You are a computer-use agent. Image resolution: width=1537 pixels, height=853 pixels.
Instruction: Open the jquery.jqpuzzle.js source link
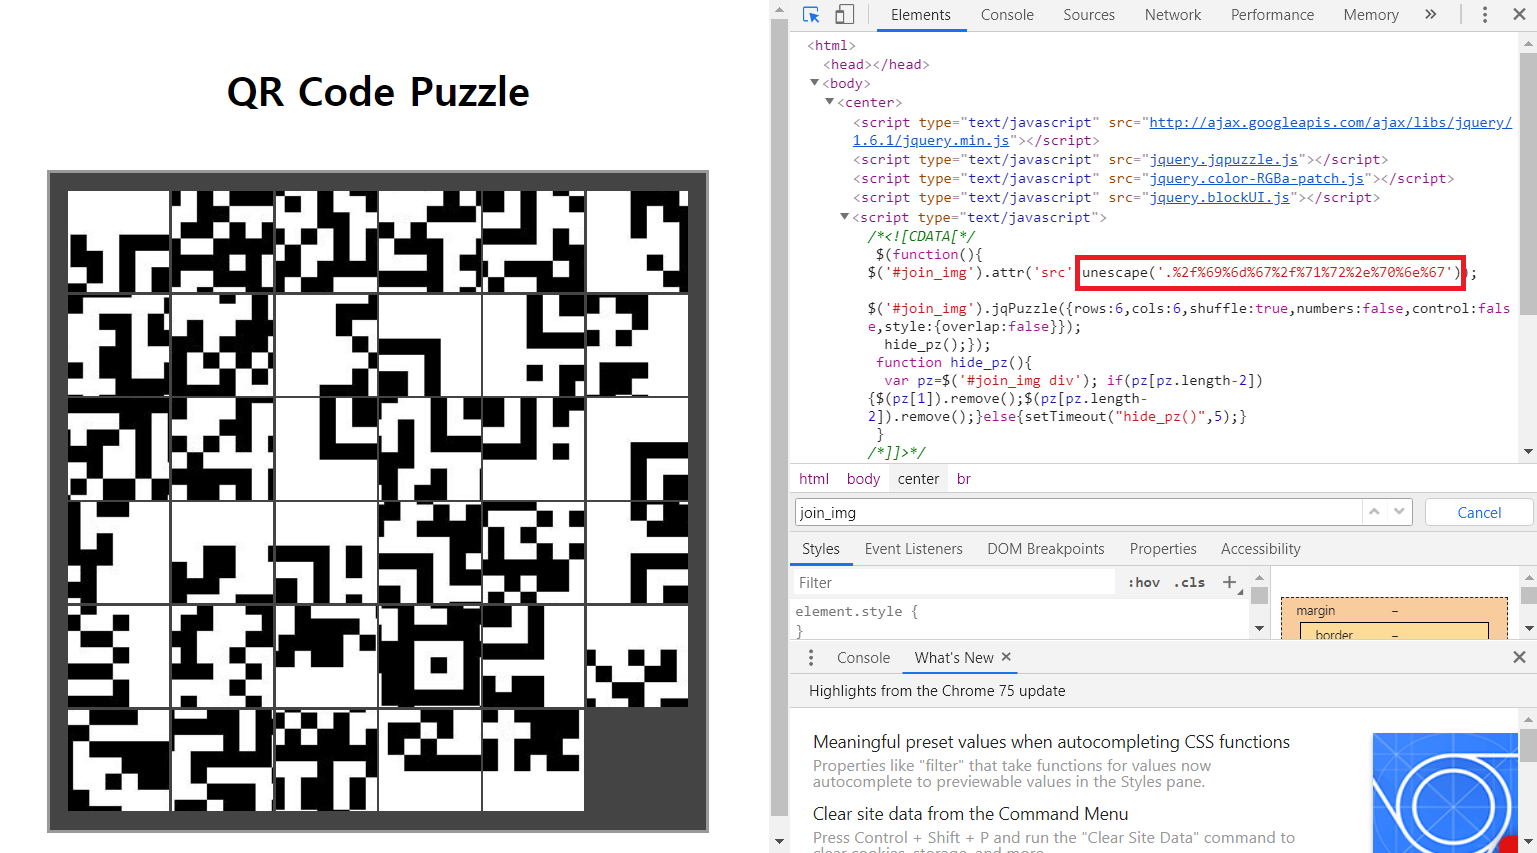tap(1223, 159)
